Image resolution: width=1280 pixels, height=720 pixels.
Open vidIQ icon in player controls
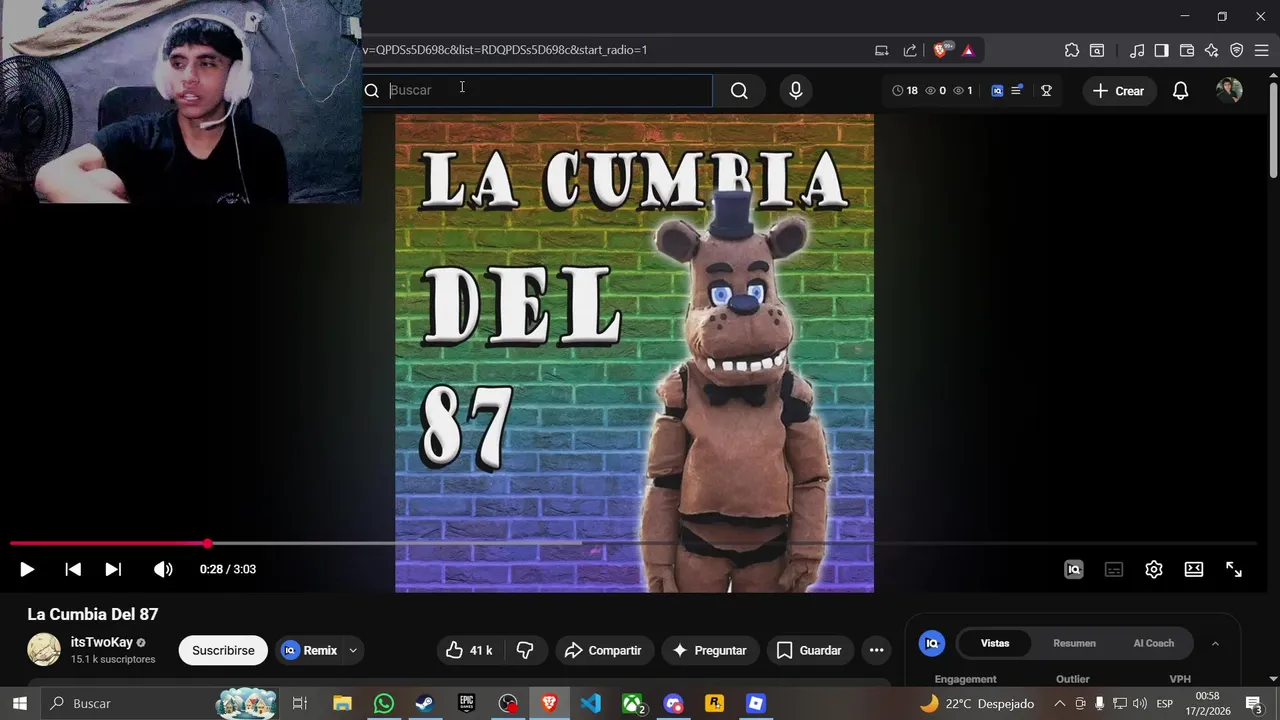[x=1074, y=569]
